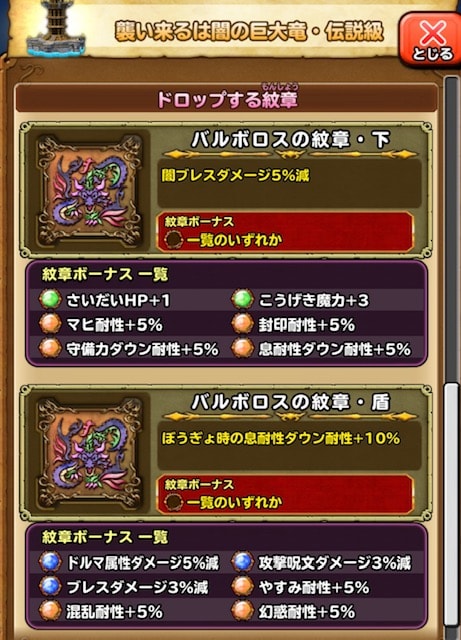Tap blue orb beside ドルマ属性ダメージ5%減
Viewport: 461px width, 640px height.
click(50, 562)
